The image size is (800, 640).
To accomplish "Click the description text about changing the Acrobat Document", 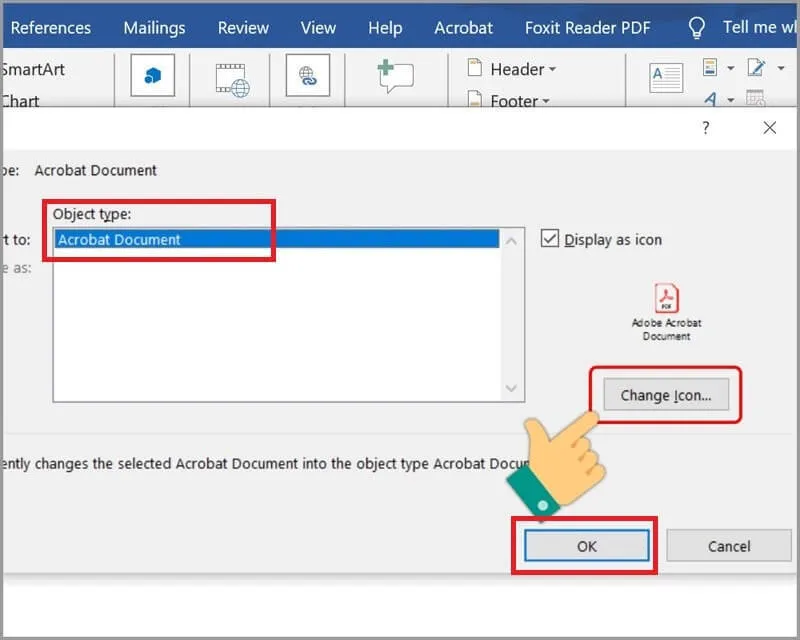I will (265, 463).
